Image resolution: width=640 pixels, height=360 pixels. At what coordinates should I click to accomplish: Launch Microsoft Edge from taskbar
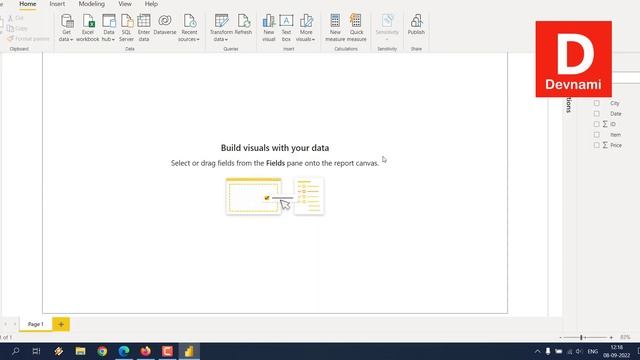(x=124, y=351)
